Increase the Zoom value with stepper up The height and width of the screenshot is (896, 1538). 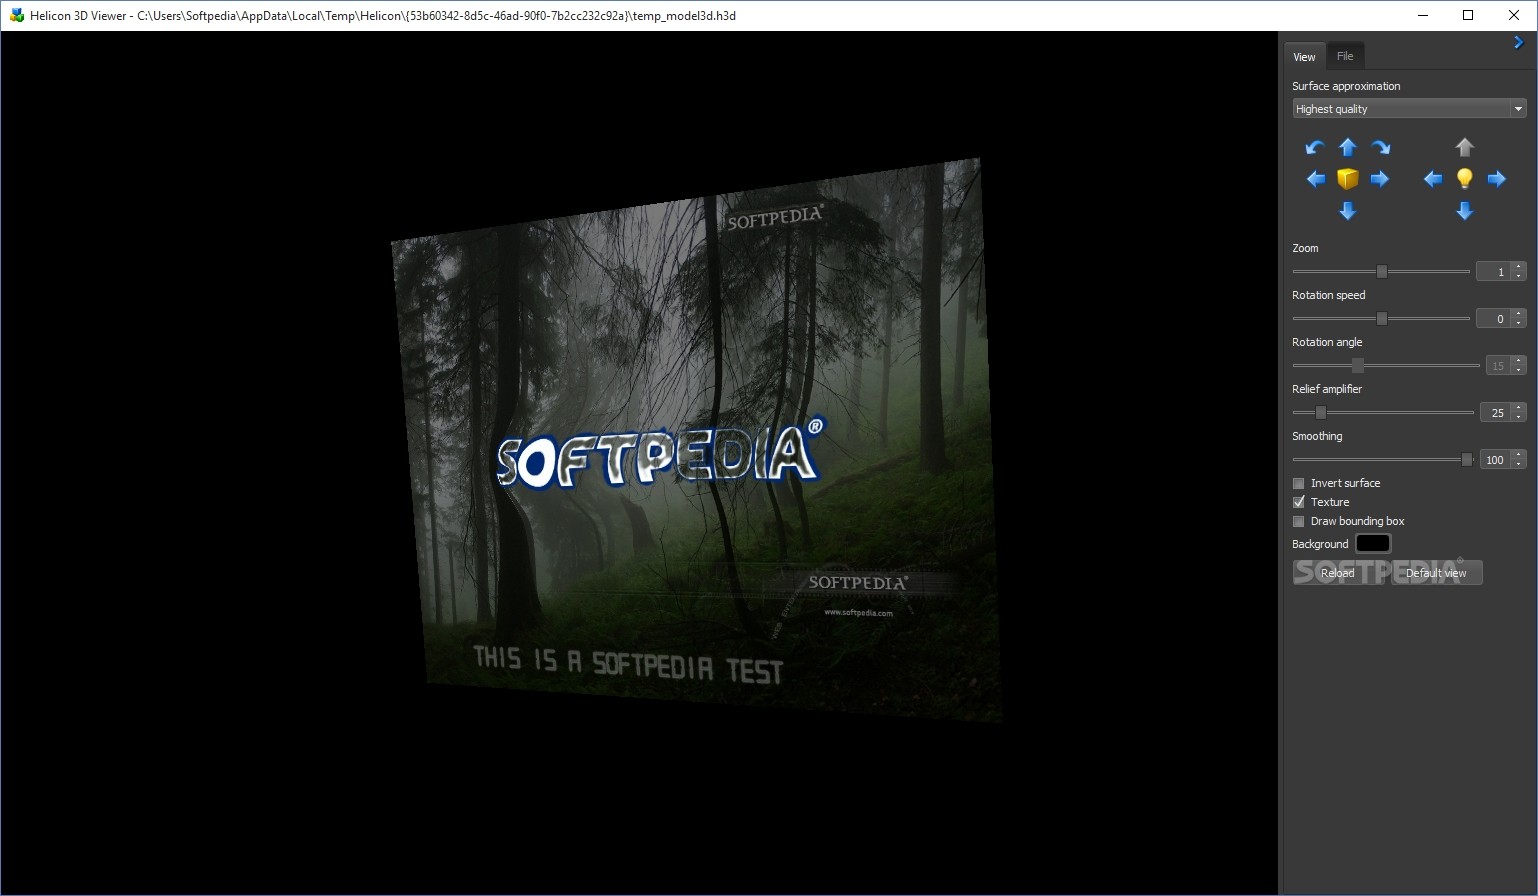coord(1519,267)
